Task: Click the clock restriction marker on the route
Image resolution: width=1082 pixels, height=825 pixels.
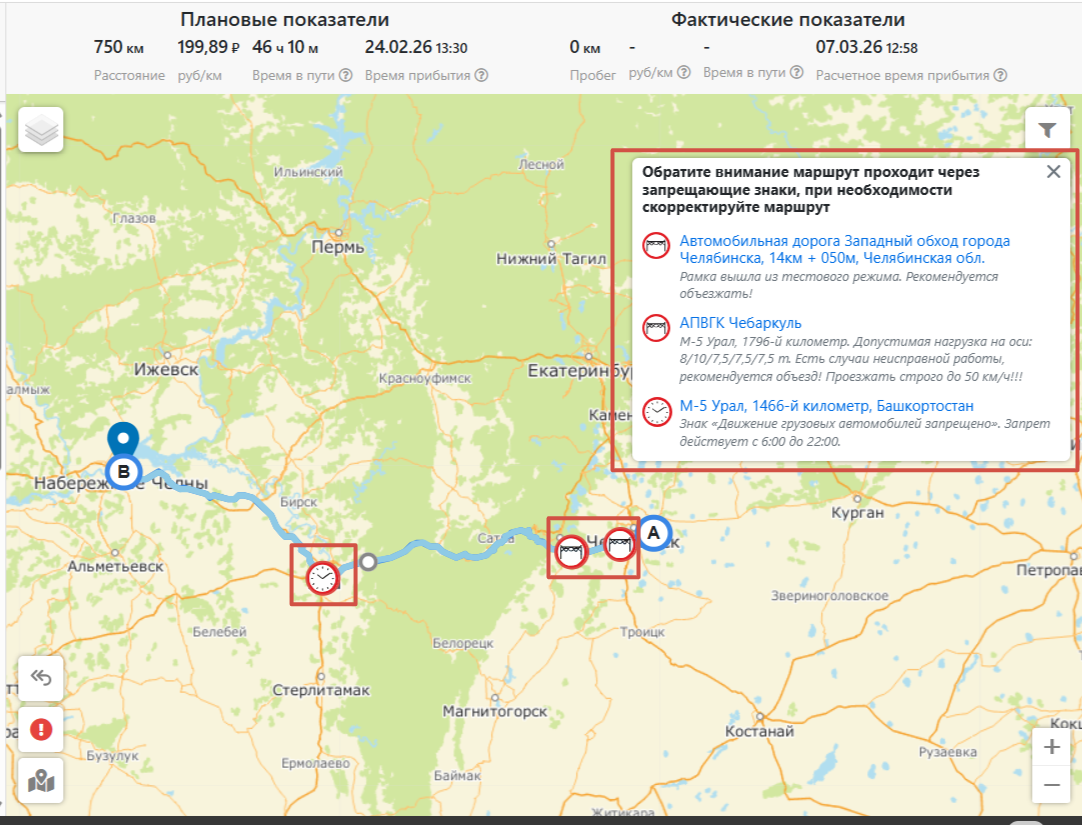Action: click(322, 578)
